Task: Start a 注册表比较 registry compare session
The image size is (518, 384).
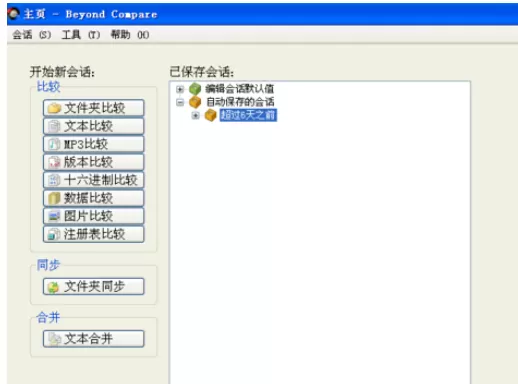Action: click(x=94, y=234)
